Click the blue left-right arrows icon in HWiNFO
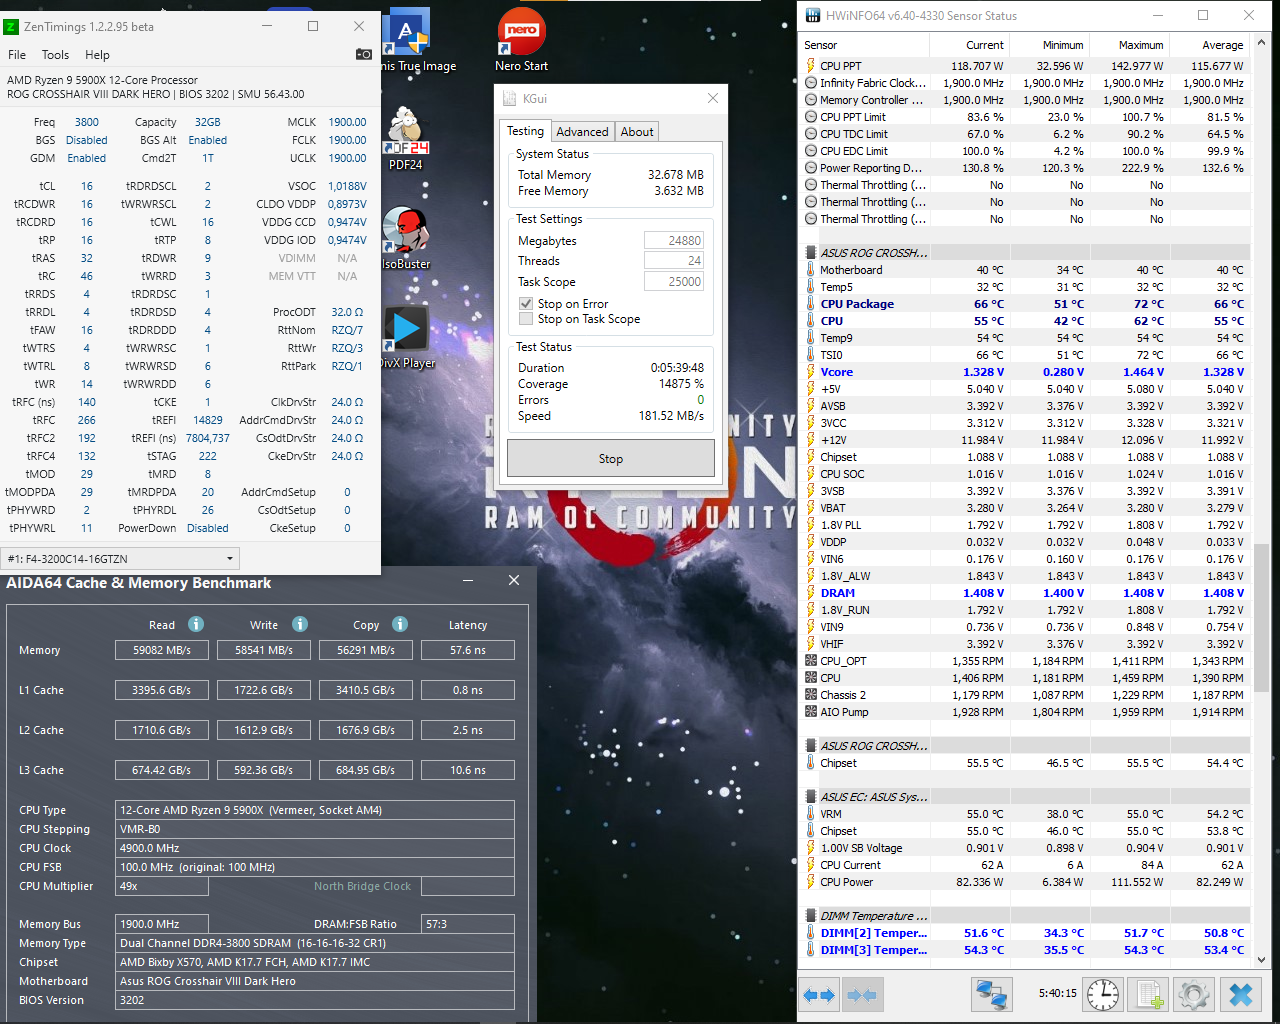The image size is (1280, 1024). click(x=817, y=994)
